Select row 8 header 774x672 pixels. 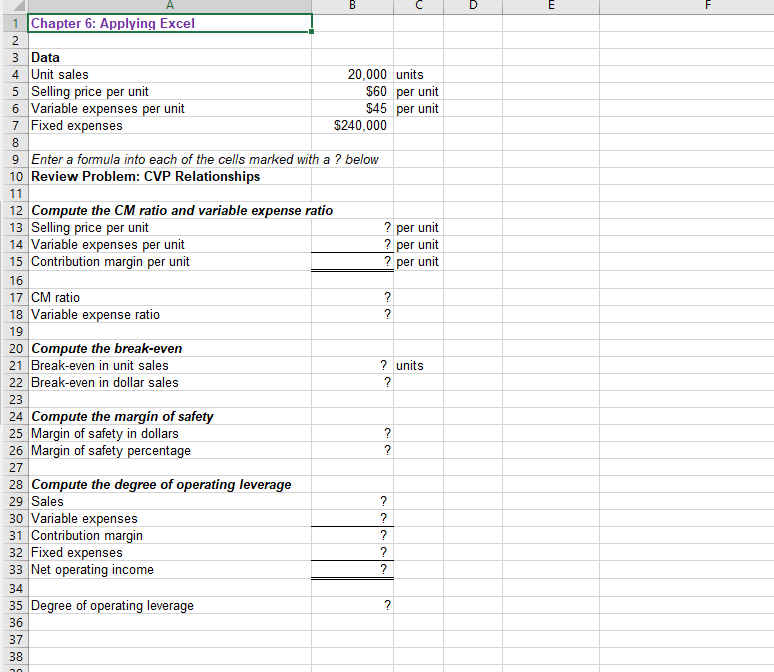[15, 142]
